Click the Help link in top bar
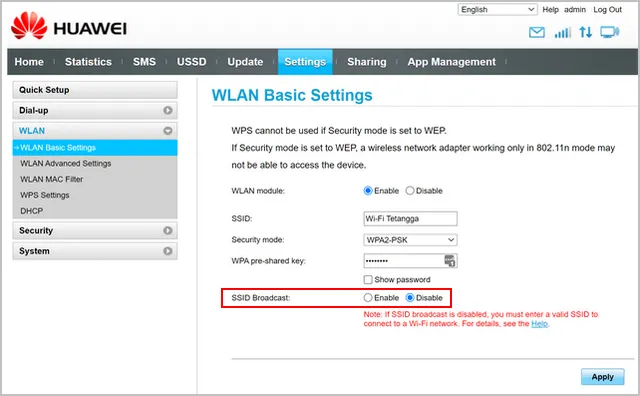This screenshot has width=640, height=396. pyautogui.click(x=550, y=9)
